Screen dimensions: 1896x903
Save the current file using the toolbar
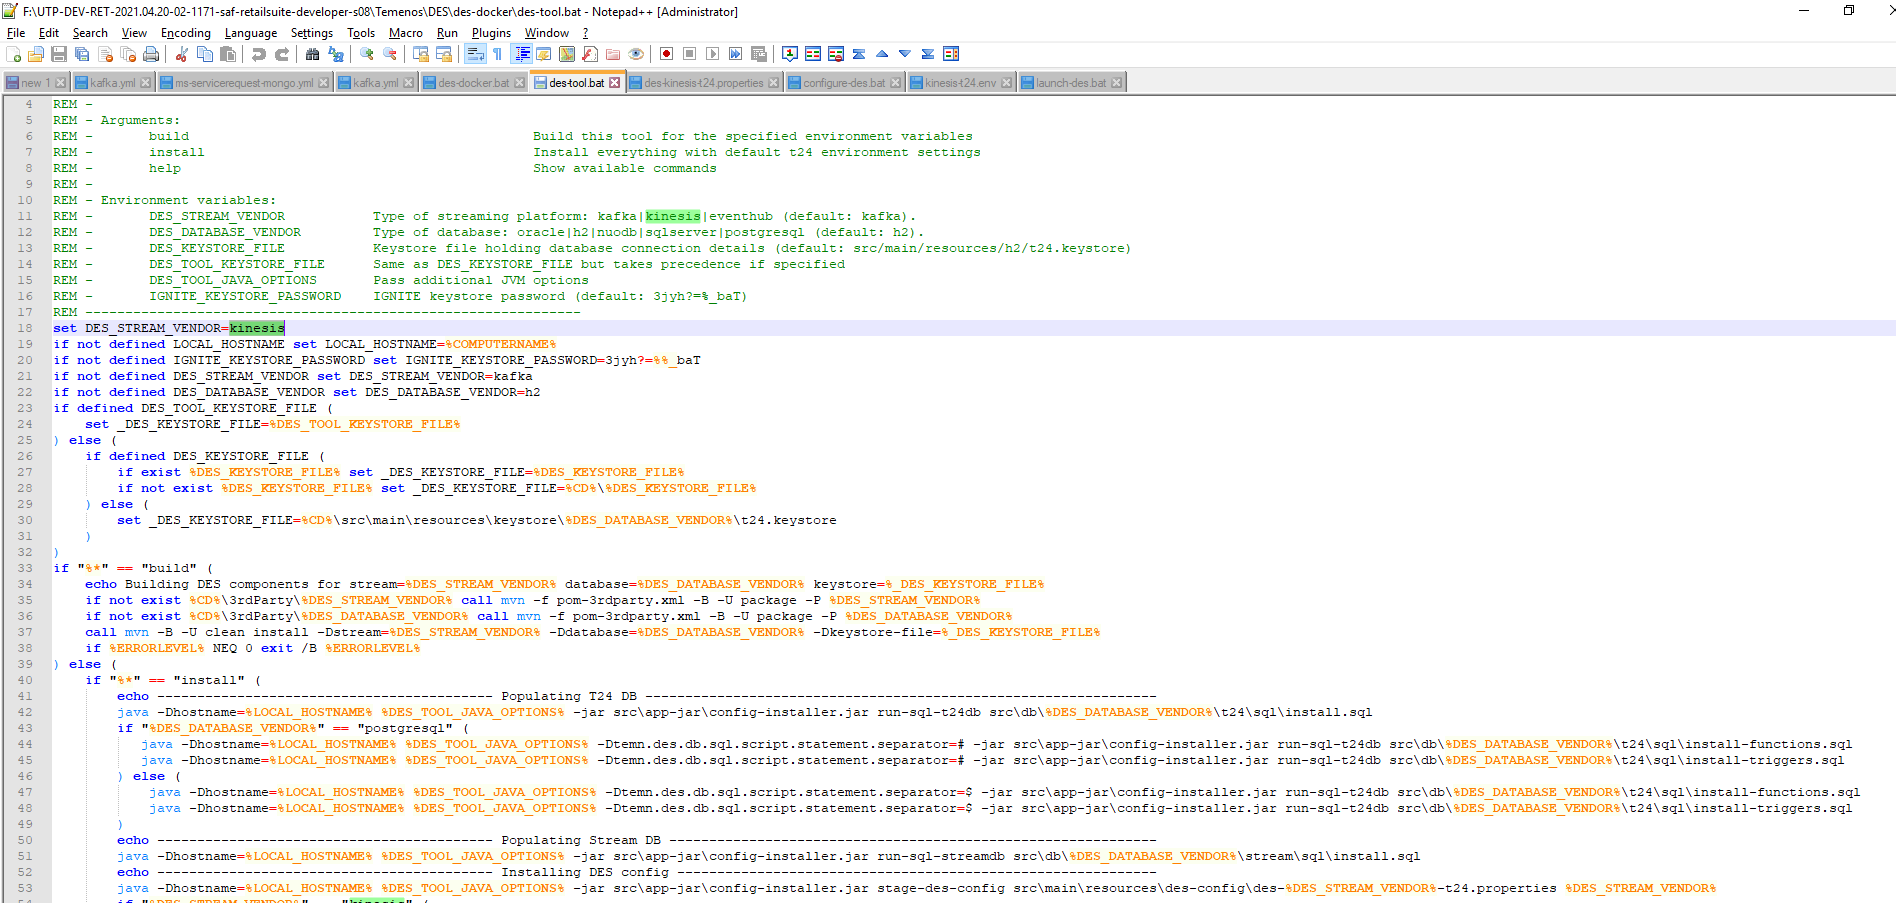pos(59,54)
